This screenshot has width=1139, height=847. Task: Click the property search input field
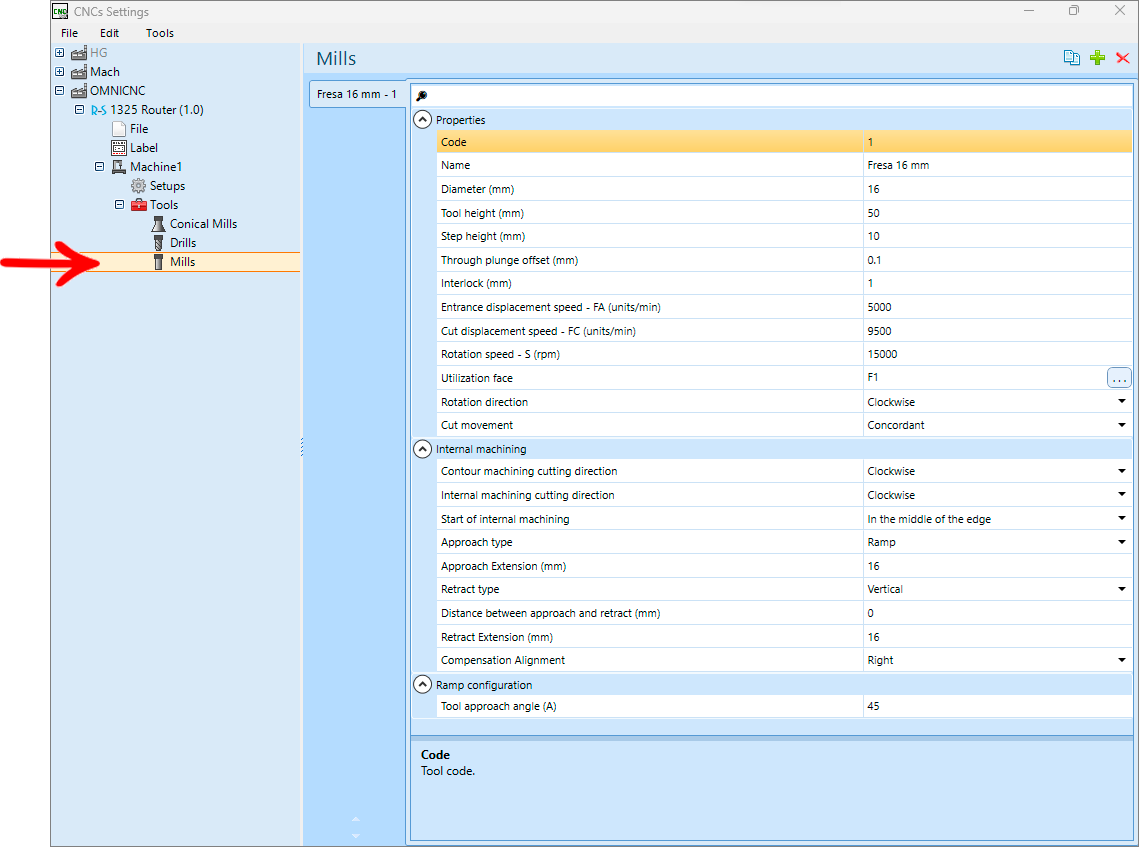pos(771,95)
